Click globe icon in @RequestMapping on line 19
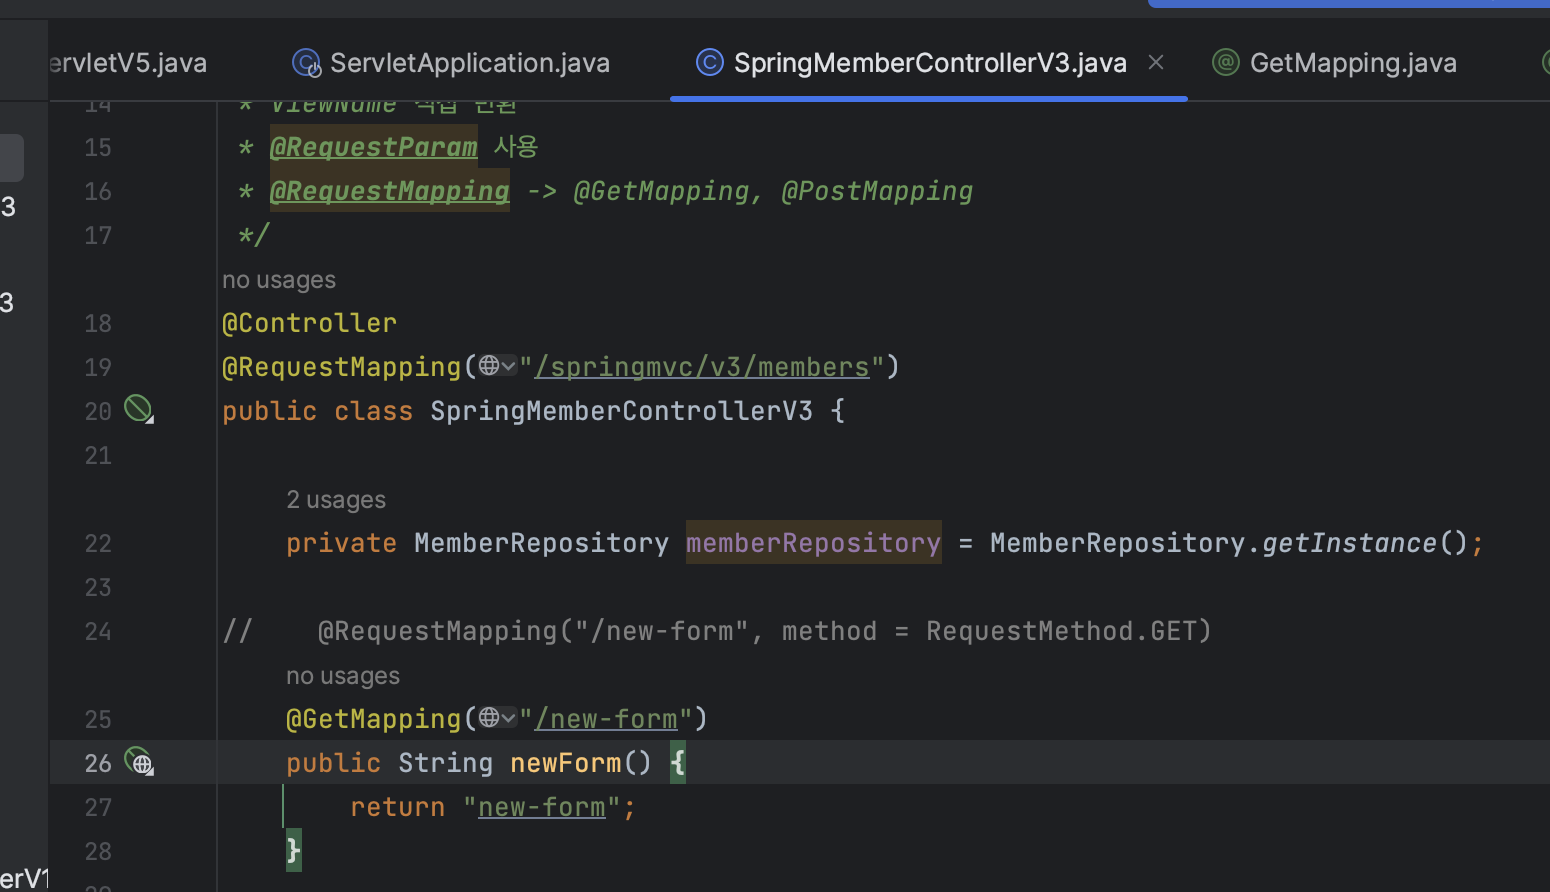1550x892 pixels. pyautogui.click(x=489, y=366)
